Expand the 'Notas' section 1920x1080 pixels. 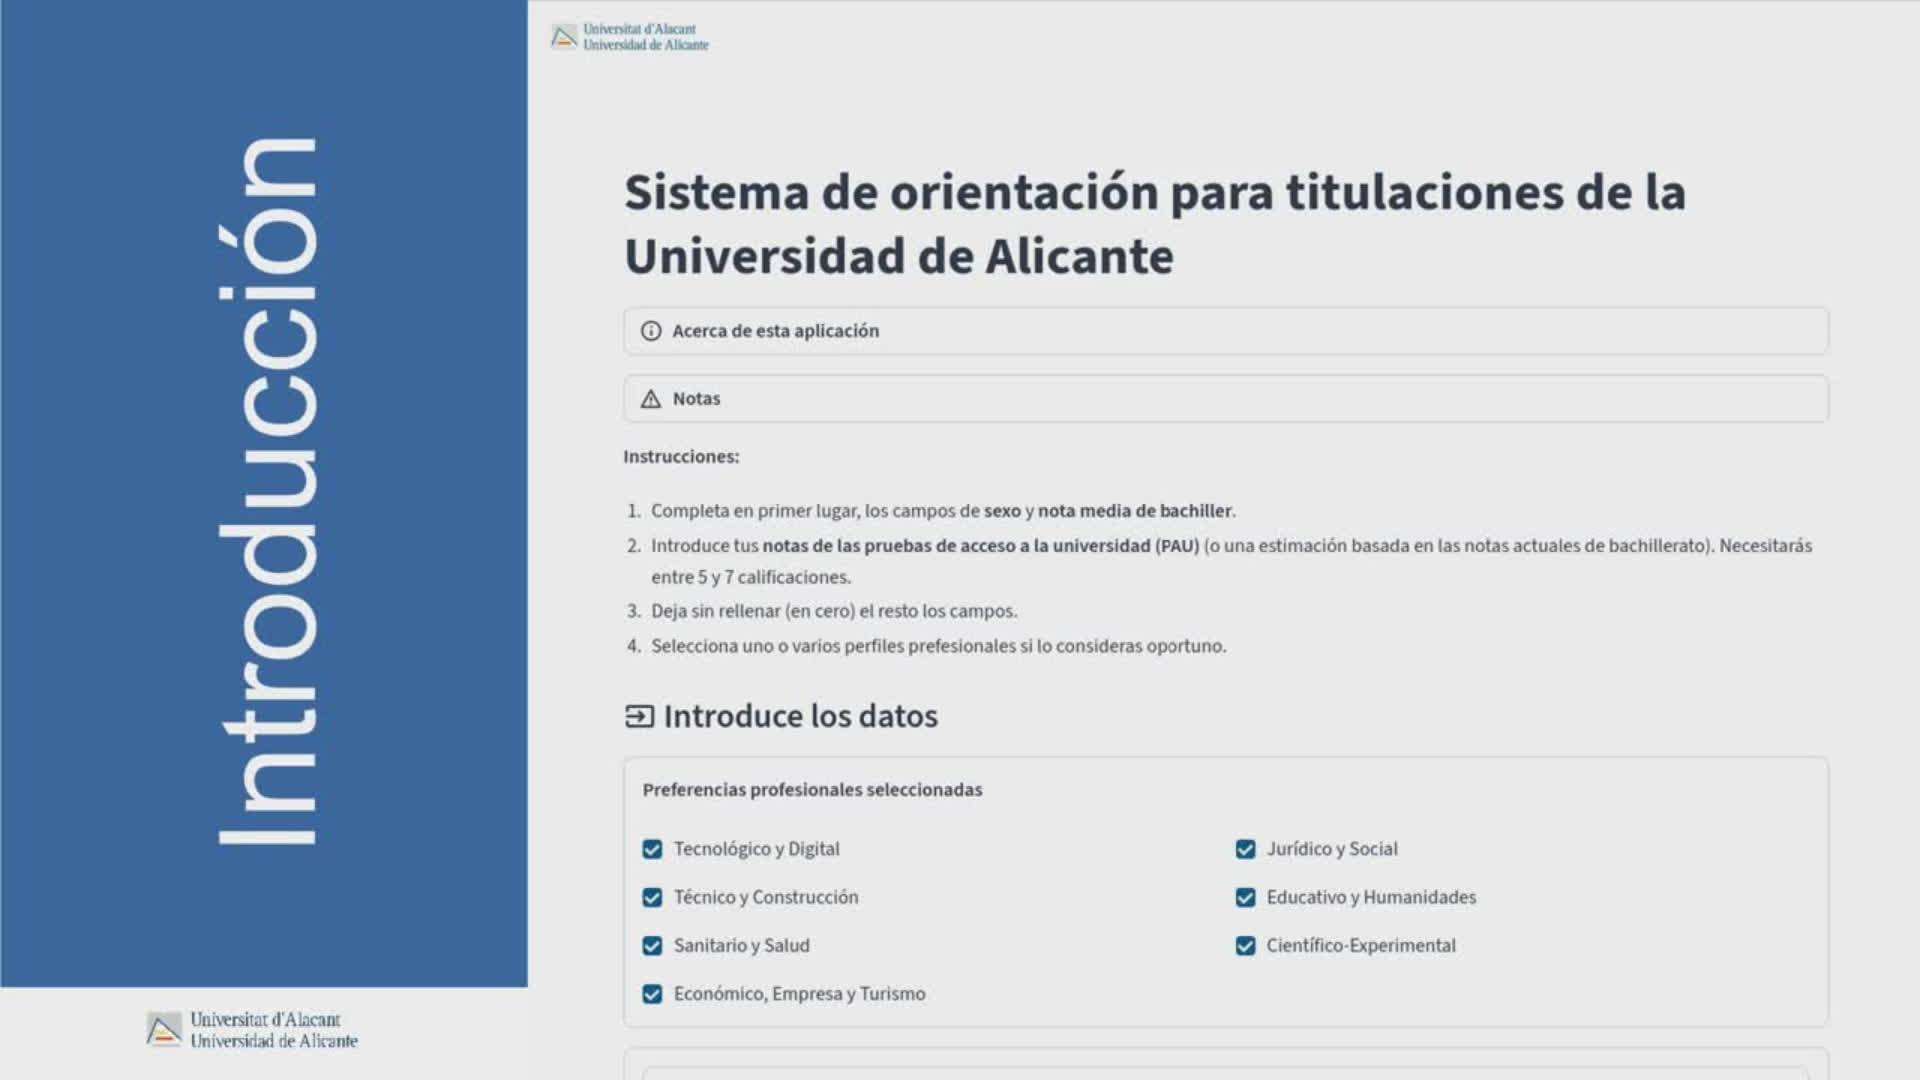(1226, 399)
